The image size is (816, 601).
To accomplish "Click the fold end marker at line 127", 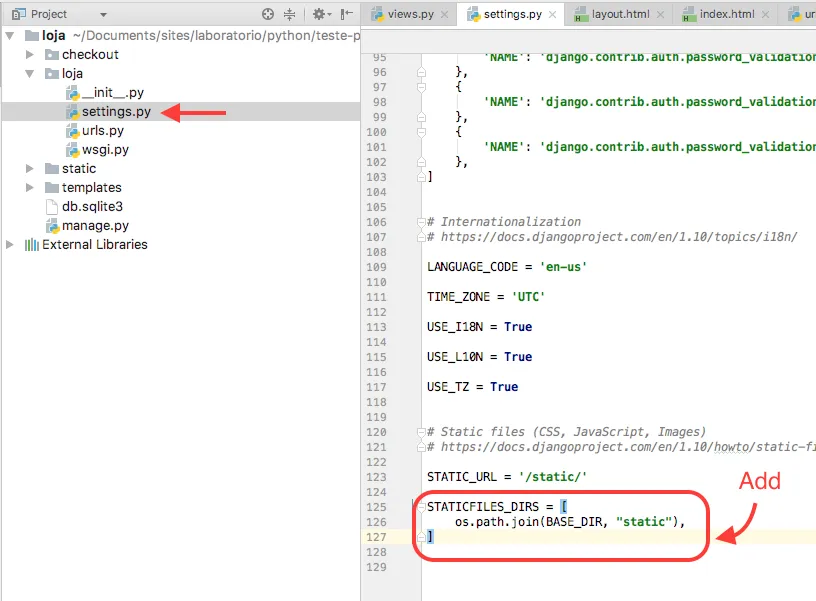I will (x=422, y=537).
